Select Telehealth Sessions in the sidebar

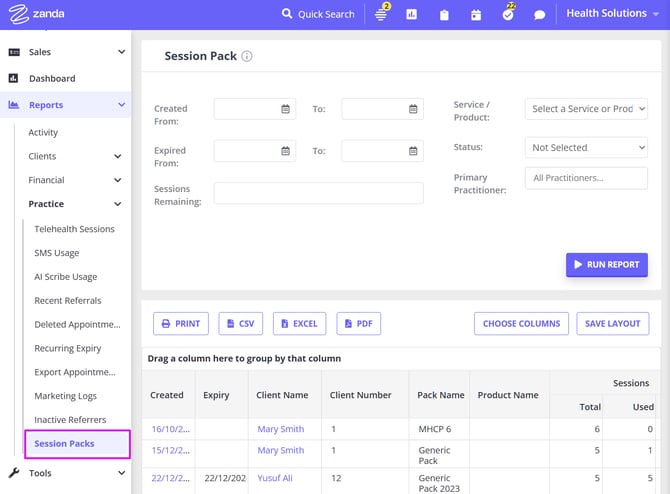[74, 229]
